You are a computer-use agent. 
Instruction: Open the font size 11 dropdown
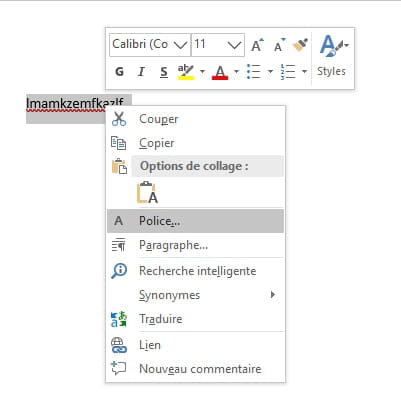pos(218,44)
